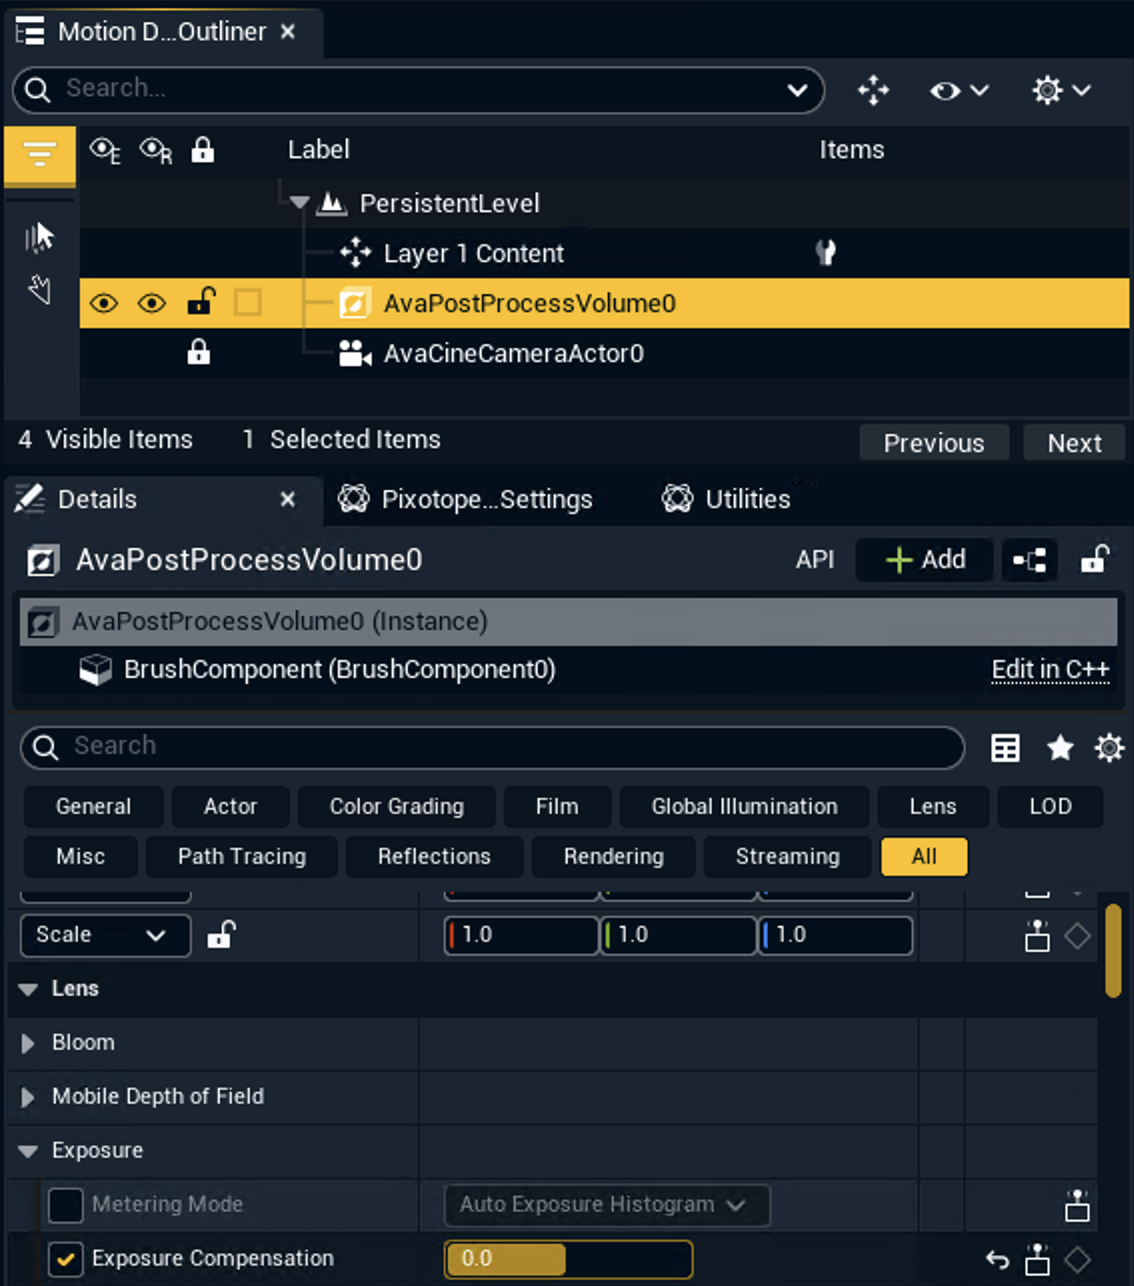Expand the Bloom section
This screenshot has width=1134, height=1286.
(x=28, y=1043)
